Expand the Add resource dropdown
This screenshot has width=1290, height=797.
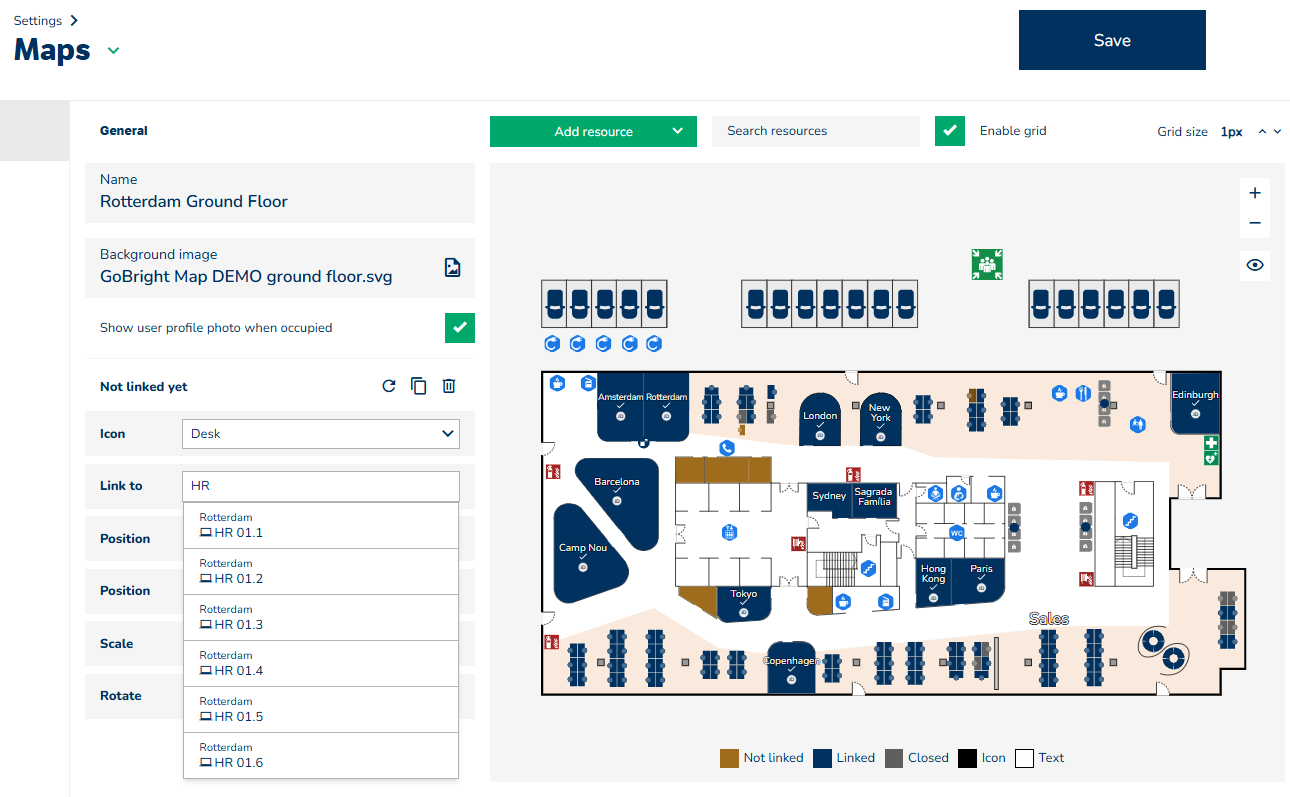click(x=677, y=131)
